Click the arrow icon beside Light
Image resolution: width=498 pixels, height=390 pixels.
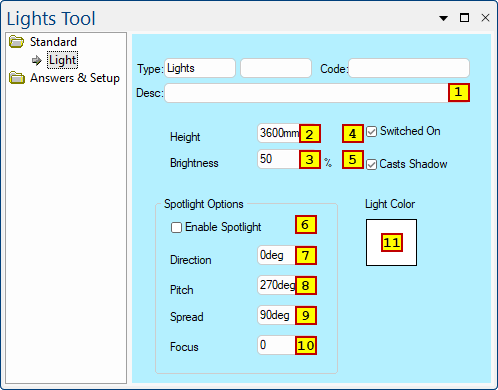(x=37, y=60)
